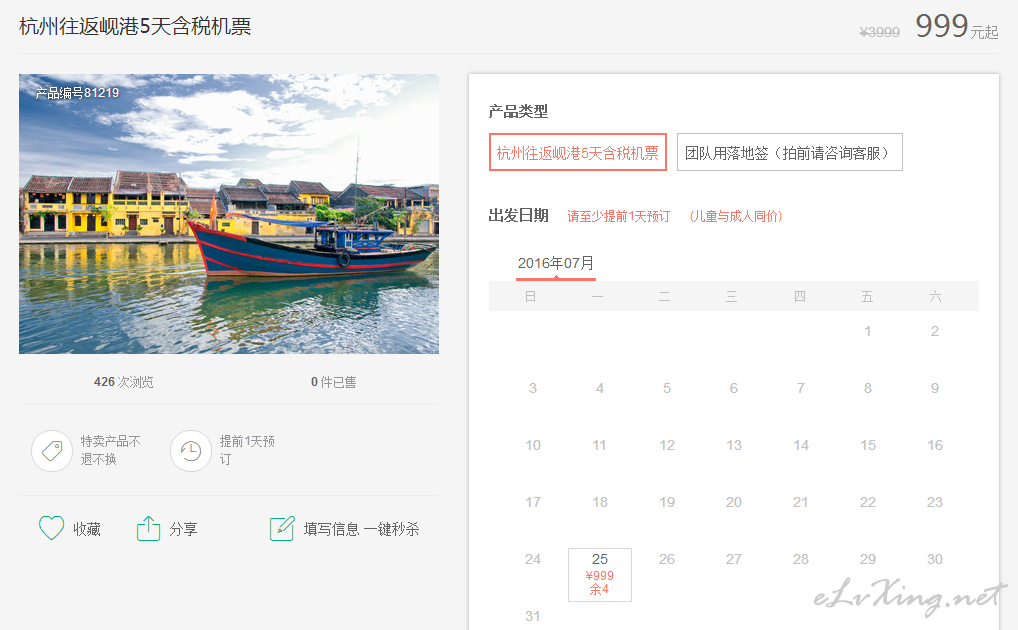Click calendar date 15

coord(867,446)
